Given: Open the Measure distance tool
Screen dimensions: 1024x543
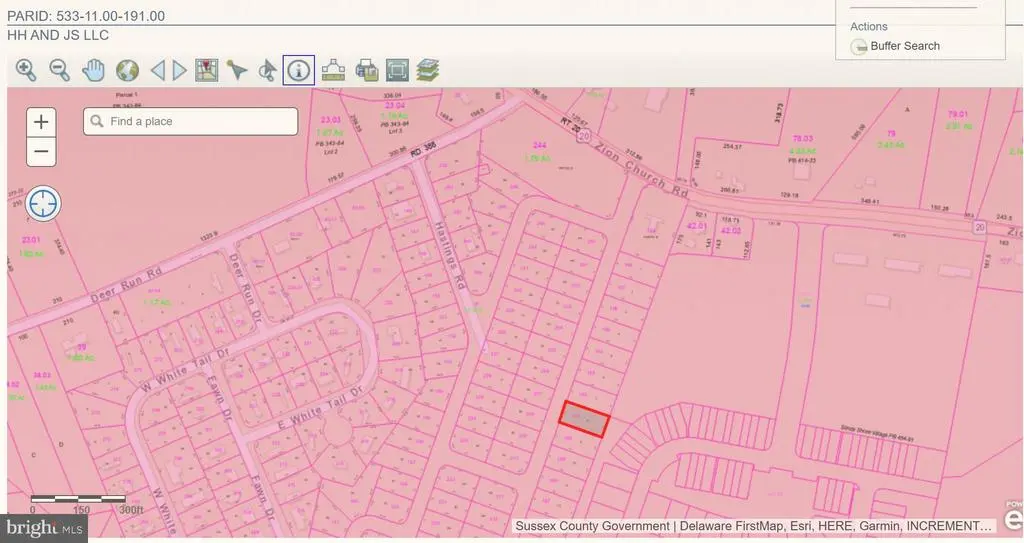Looking at the screenshot, I should 333,70.
